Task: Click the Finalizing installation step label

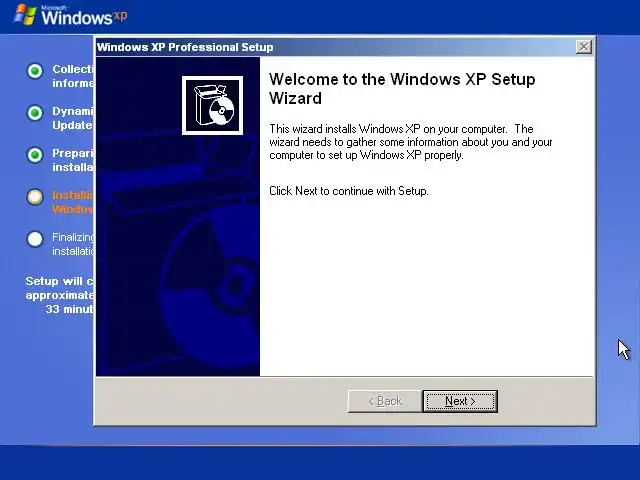Action: [73, 244]
